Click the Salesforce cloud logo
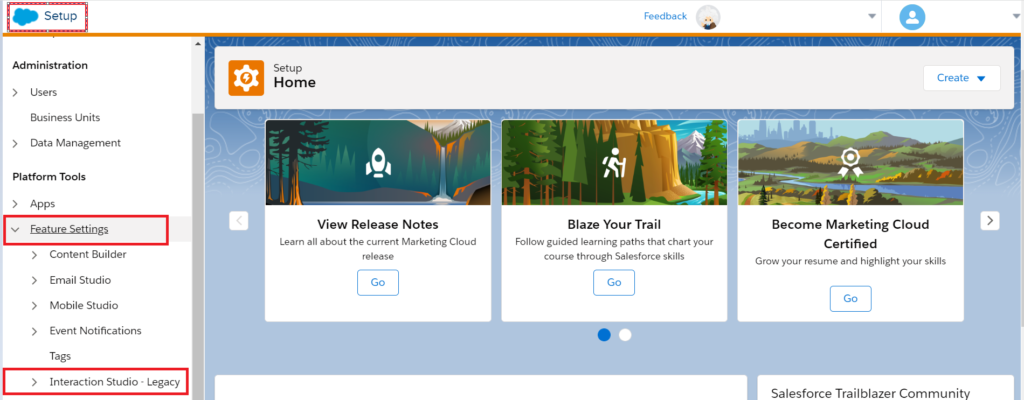The width and height of the screenshot is (1024, 400). point(25,16)
